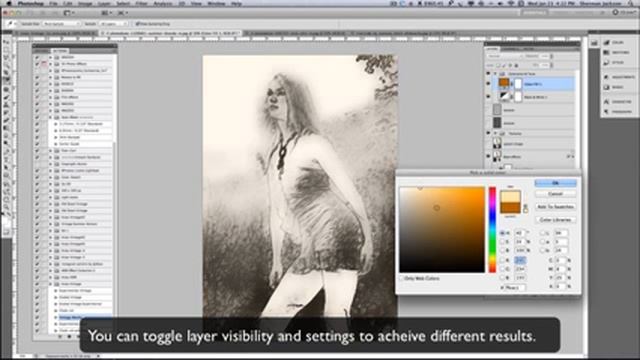Open the layer blend mode dropdown

click(505, 56)
